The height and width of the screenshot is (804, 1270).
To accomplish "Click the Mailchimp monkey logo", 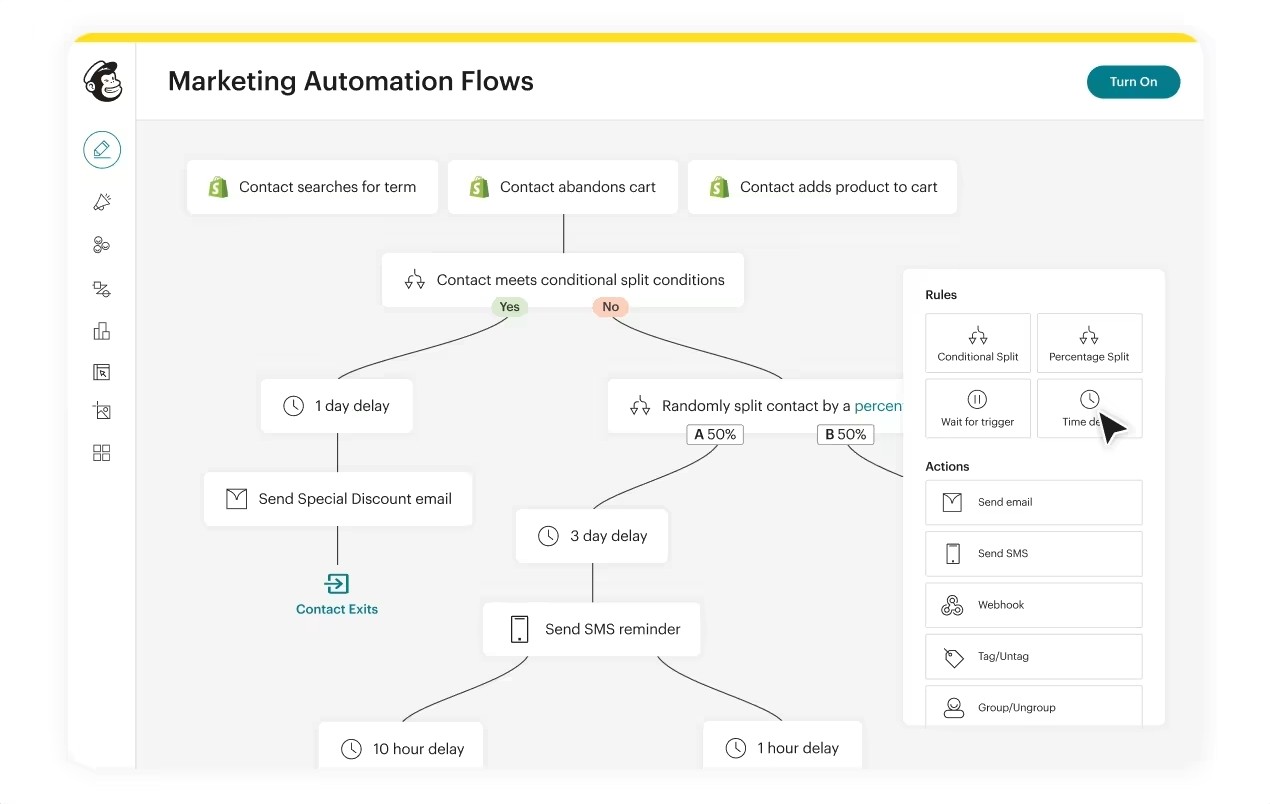I will coord(102,82).
